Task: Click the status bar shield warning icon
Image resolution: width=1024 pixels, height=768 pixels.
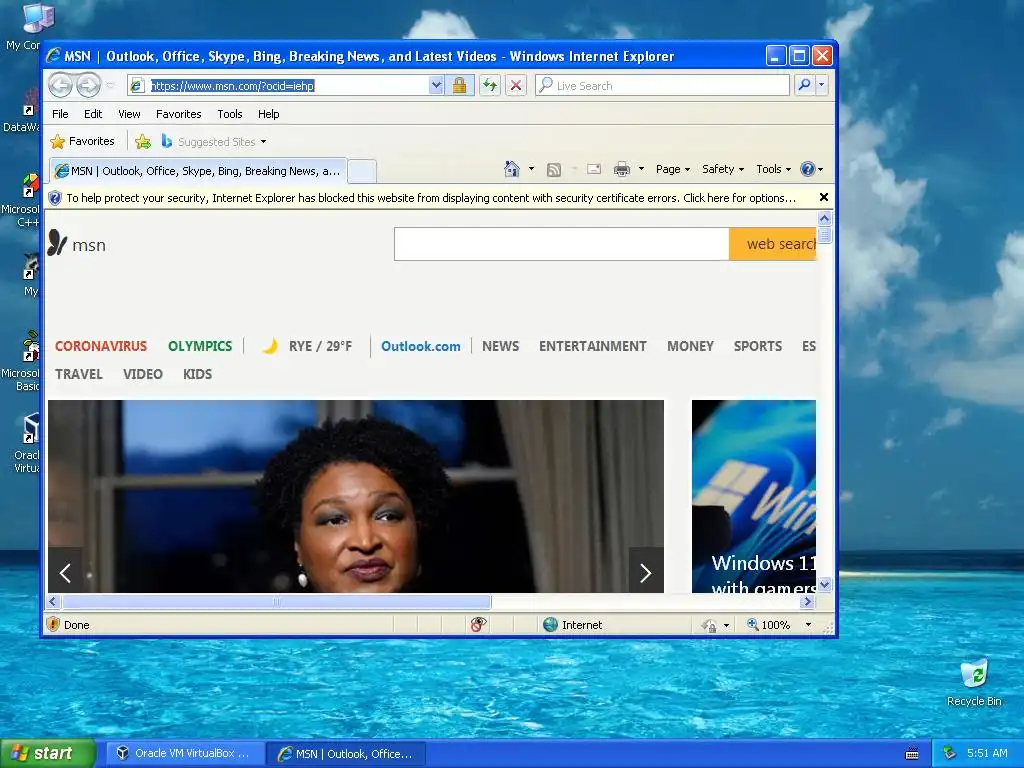Action: pos(53,624)
